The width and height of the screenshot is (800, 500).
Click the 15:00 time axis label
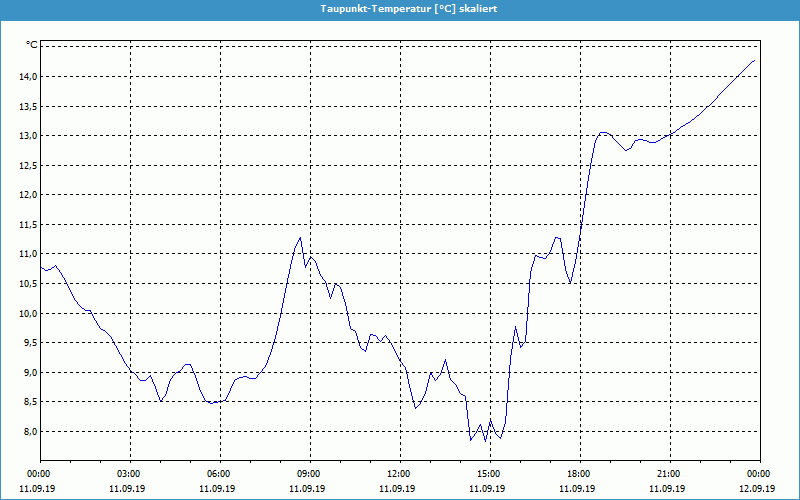[x=488, y=474]
